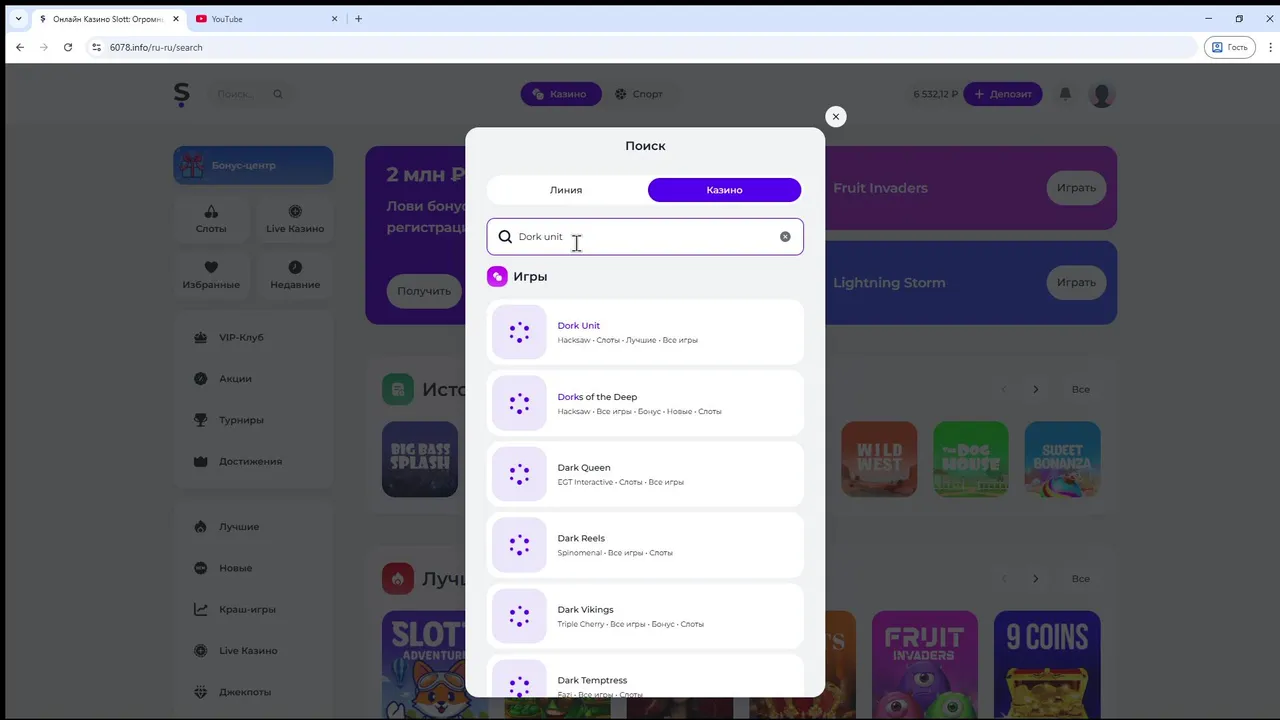View site information icon in address bar
This screenshot has height=720, width=1280.
coord(96,47)
